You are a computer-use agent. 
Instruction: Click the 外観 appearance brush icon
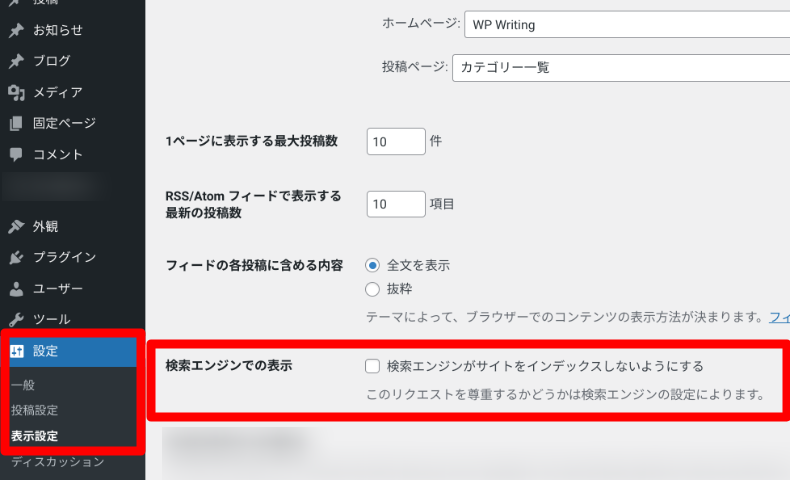pos(16,227)
